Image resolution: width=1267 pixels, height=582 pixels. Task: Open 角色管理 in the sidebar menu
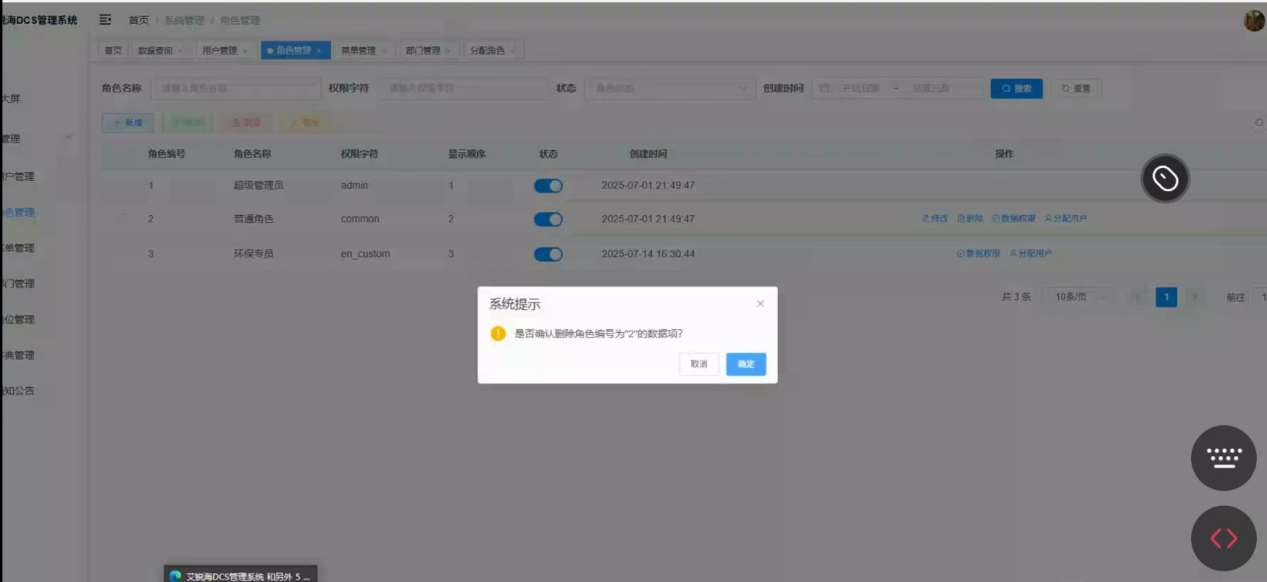19,212
